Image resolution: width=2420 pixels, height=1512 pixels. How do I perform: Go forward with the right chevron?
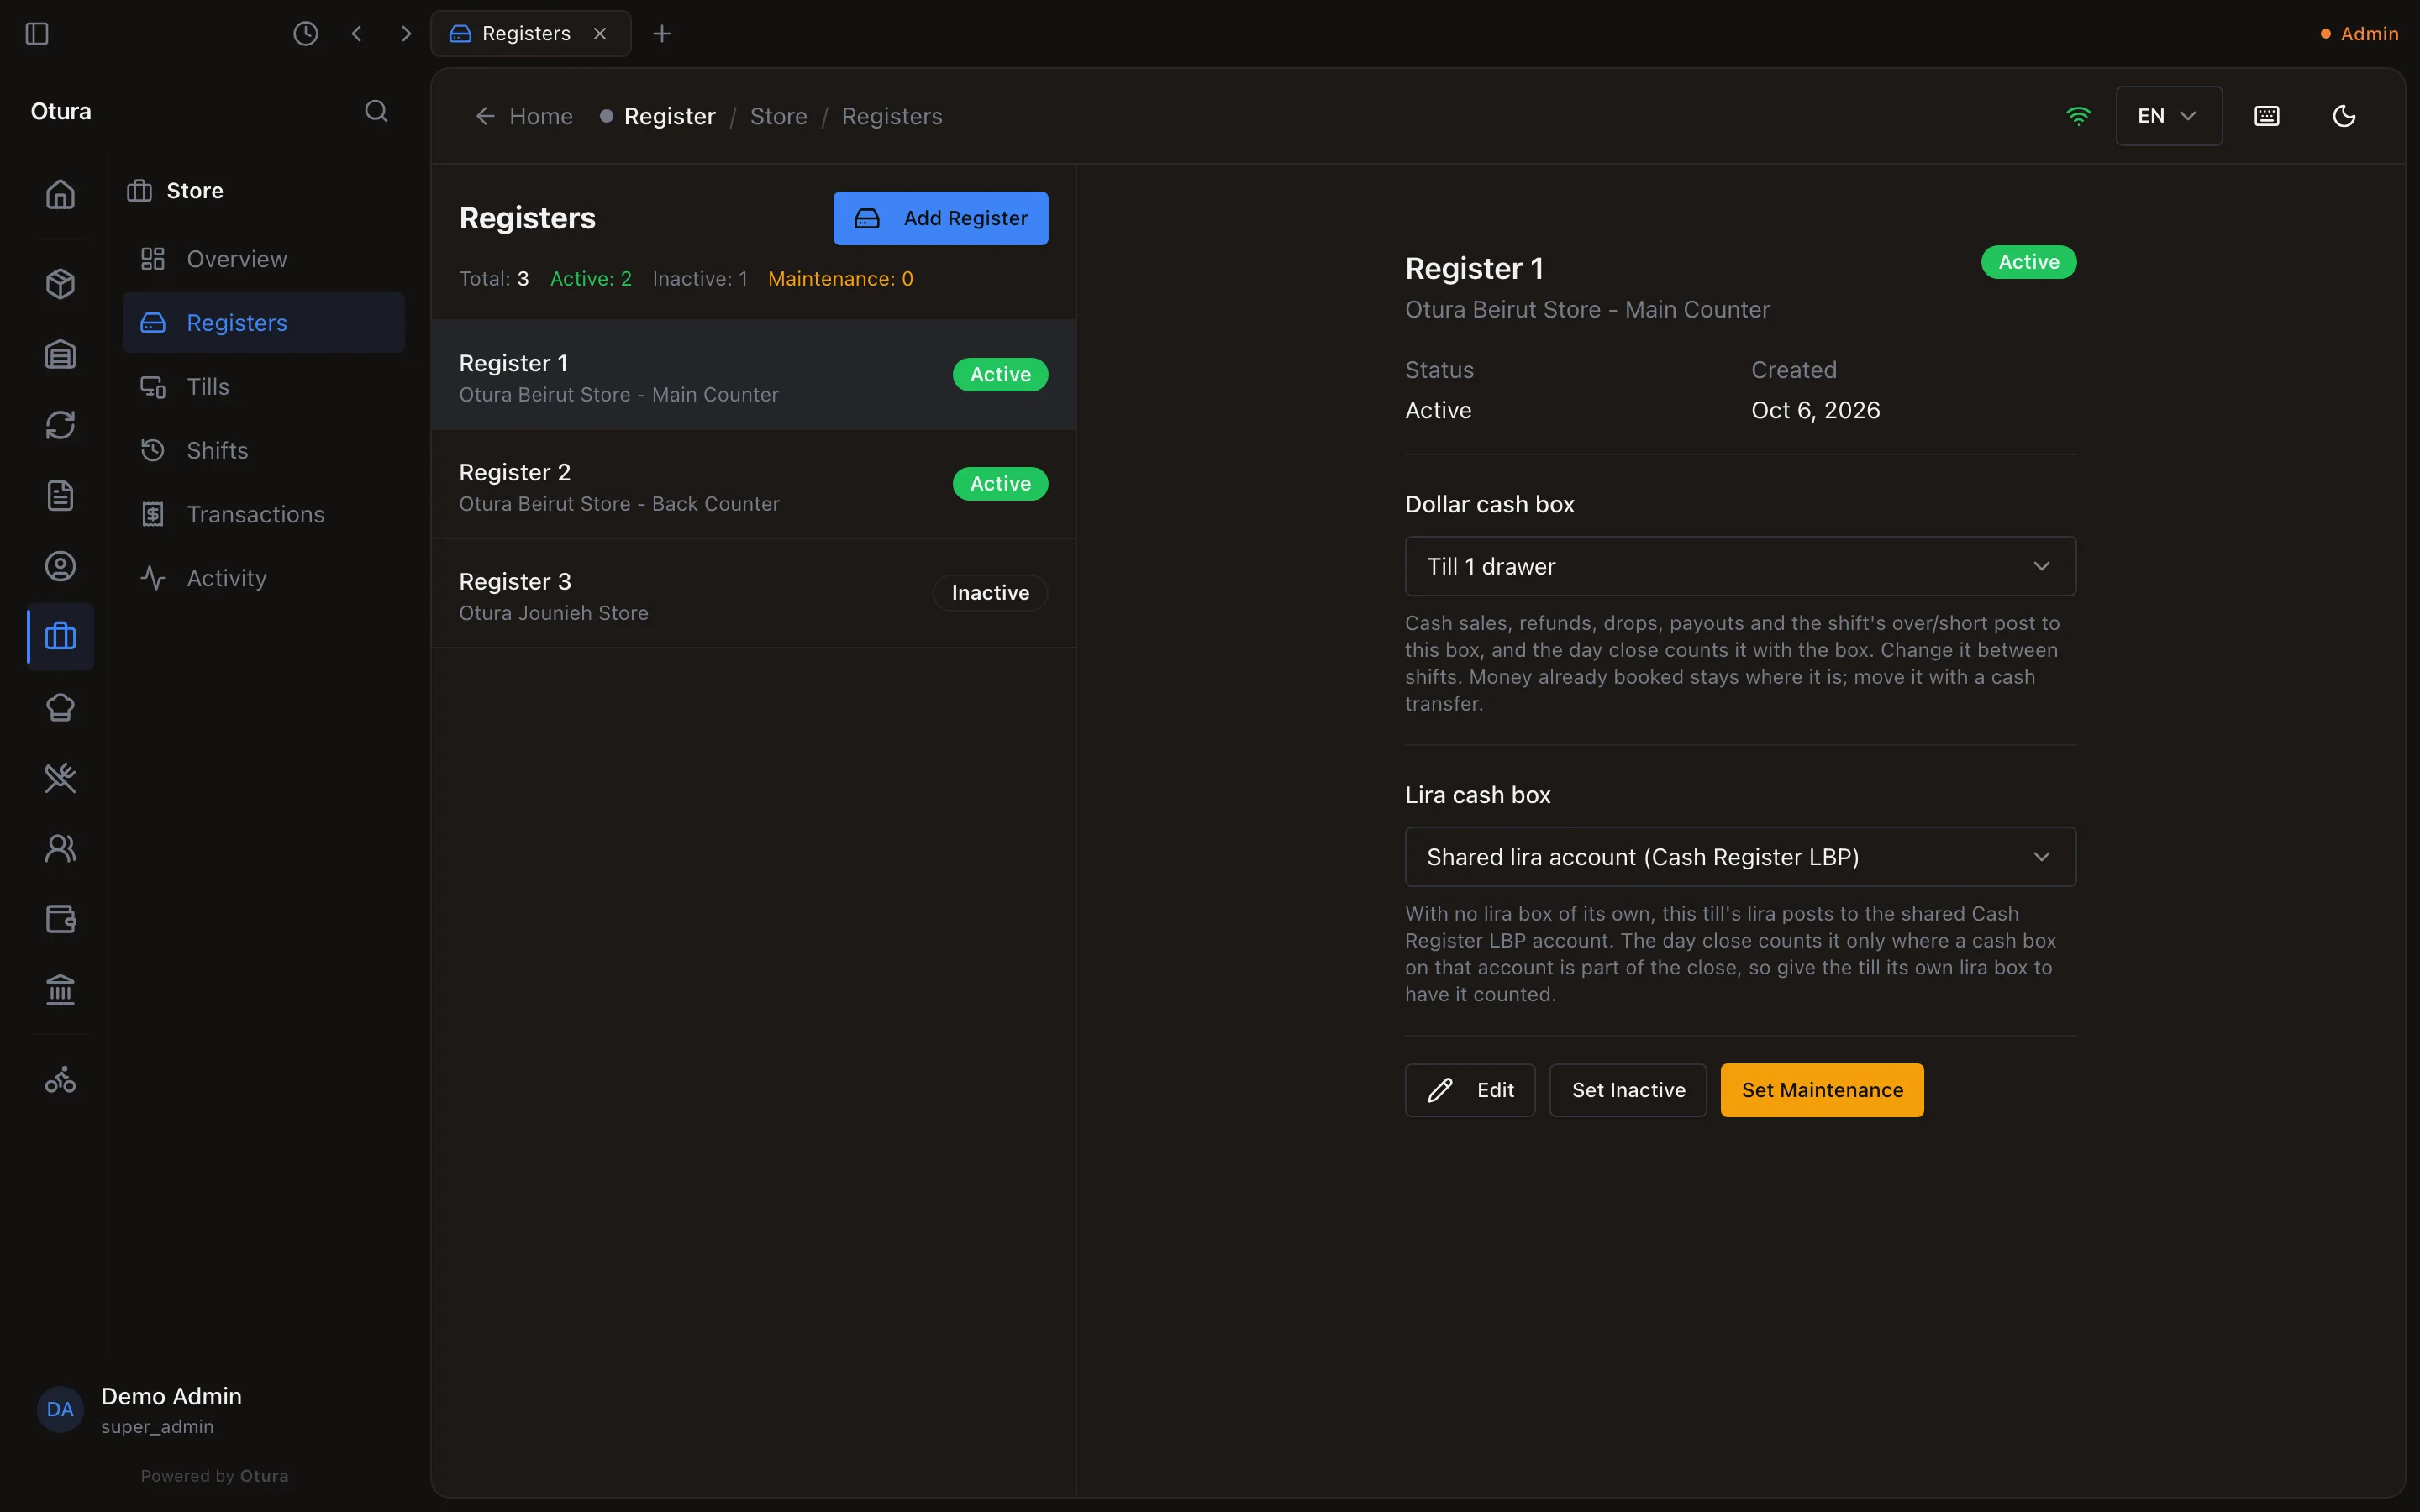(x=405, y=34)
